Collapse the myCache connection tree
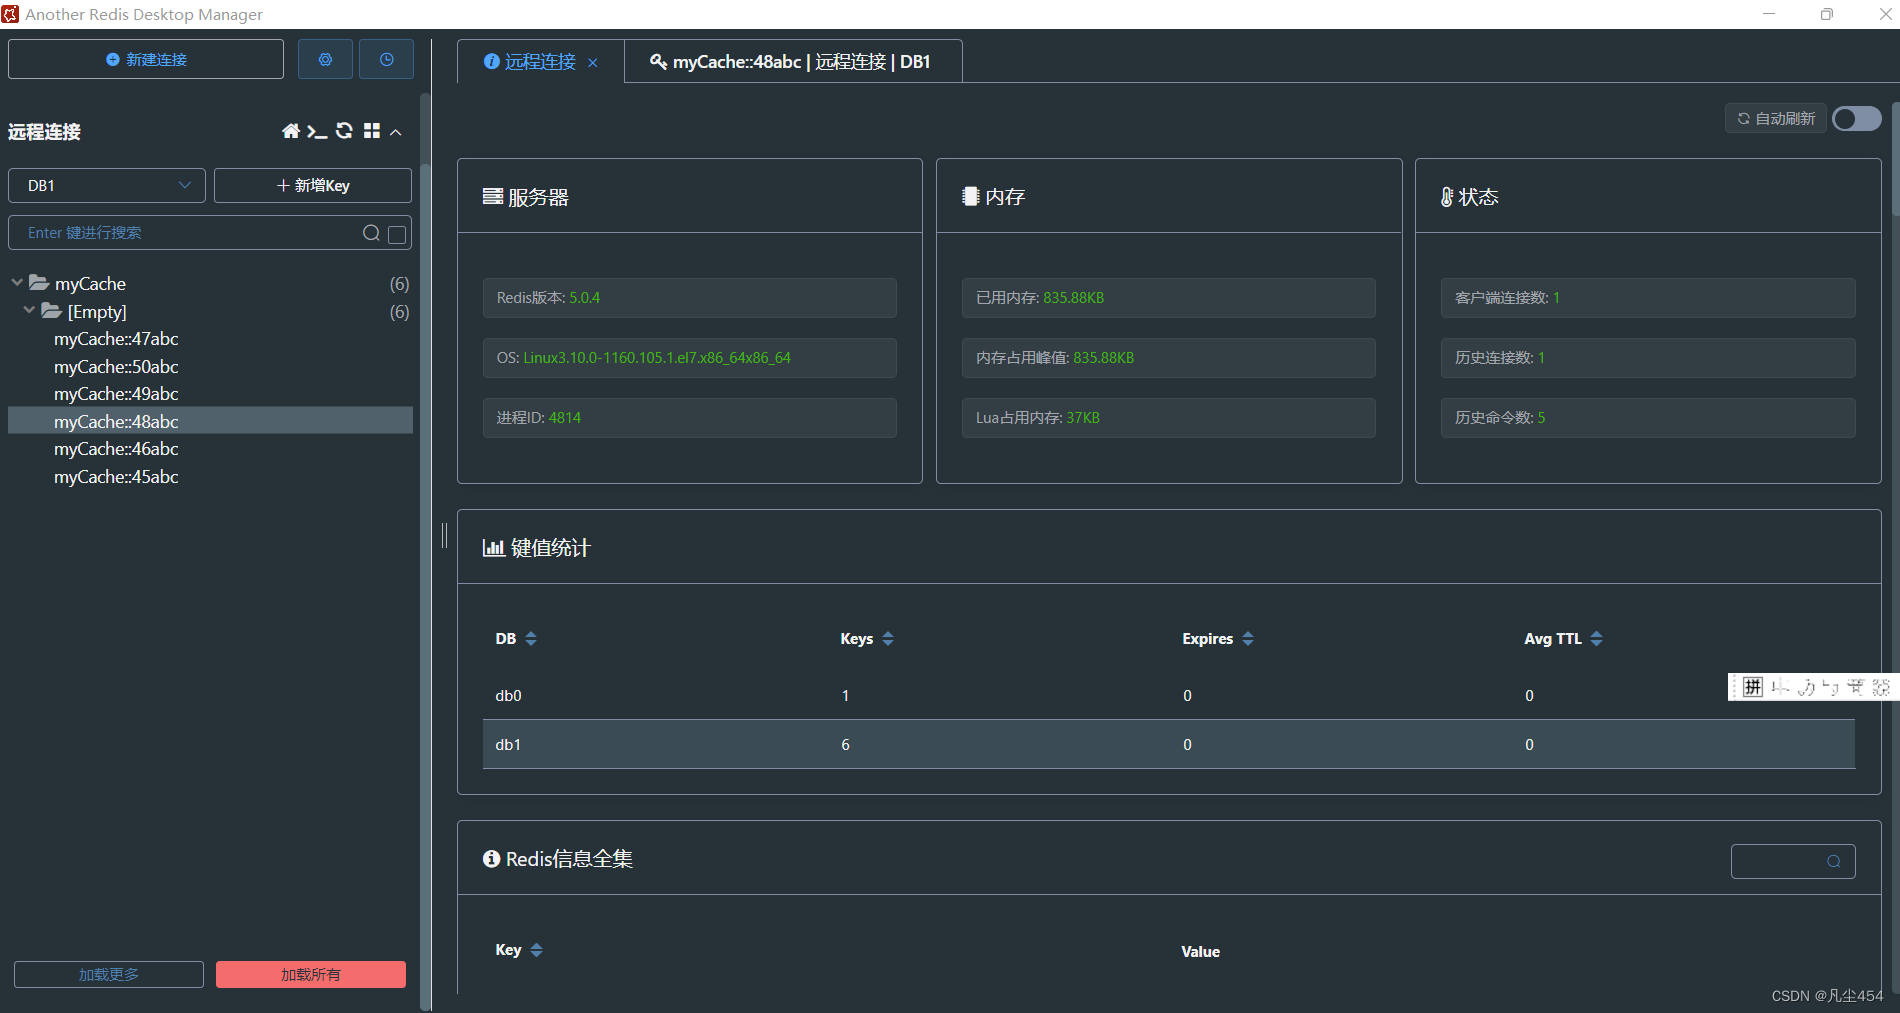The image size is (1900, 1013). point(16,283)
